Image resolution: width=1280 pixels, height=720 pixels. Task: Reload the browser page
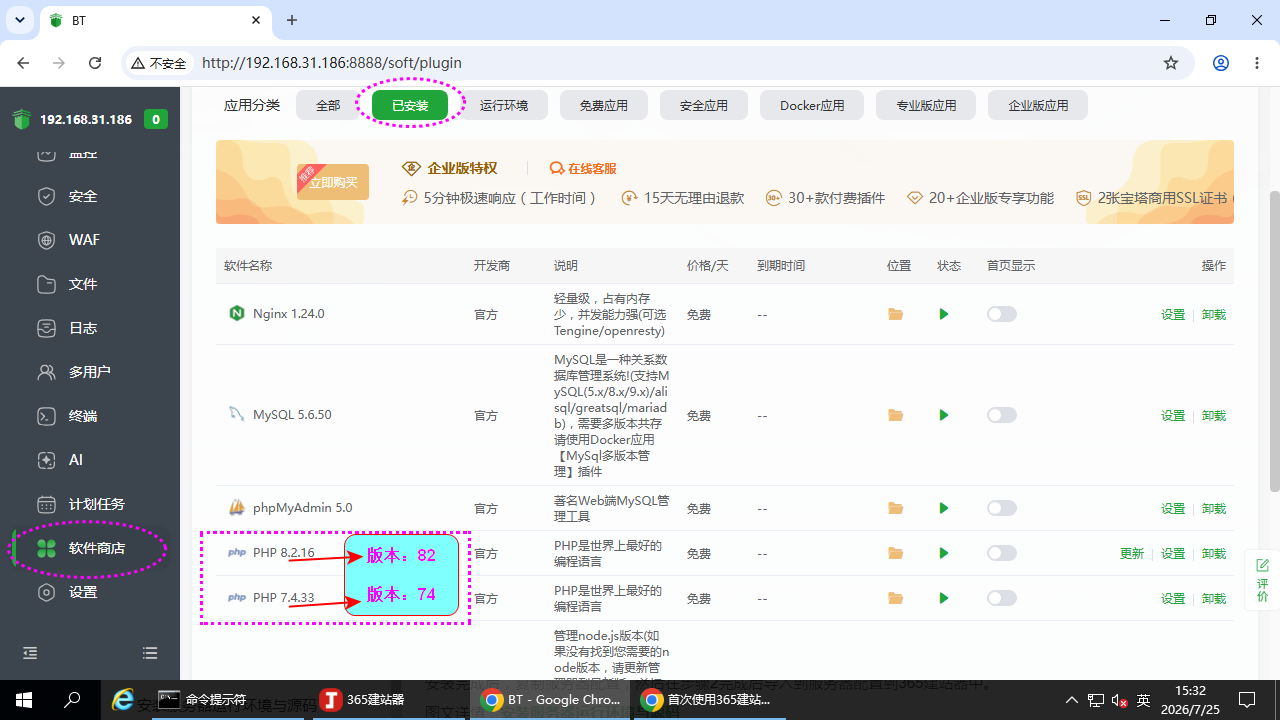pos(95,62)
